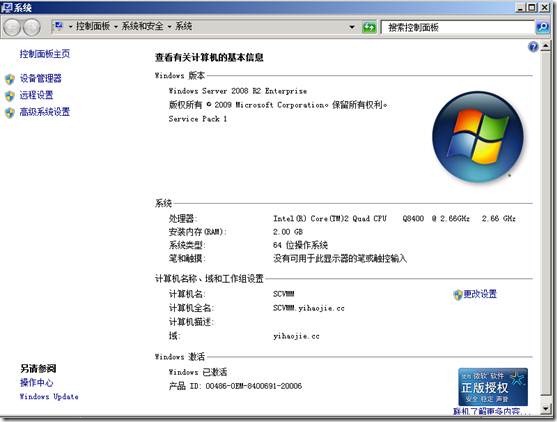
Task: Click the full name SCVMM.yihaojie.cc
Action: pyautogui.click(x=309, y=308)
